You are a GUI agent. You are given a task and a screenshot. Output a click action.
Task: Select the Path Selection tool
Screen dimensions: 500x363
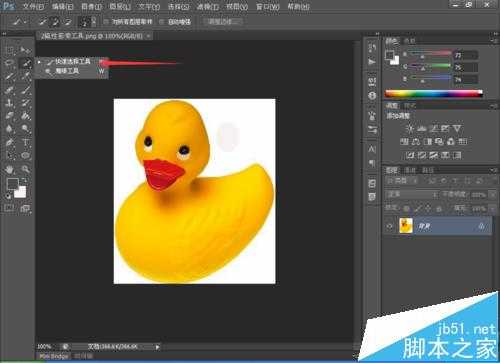coord(9,156)
